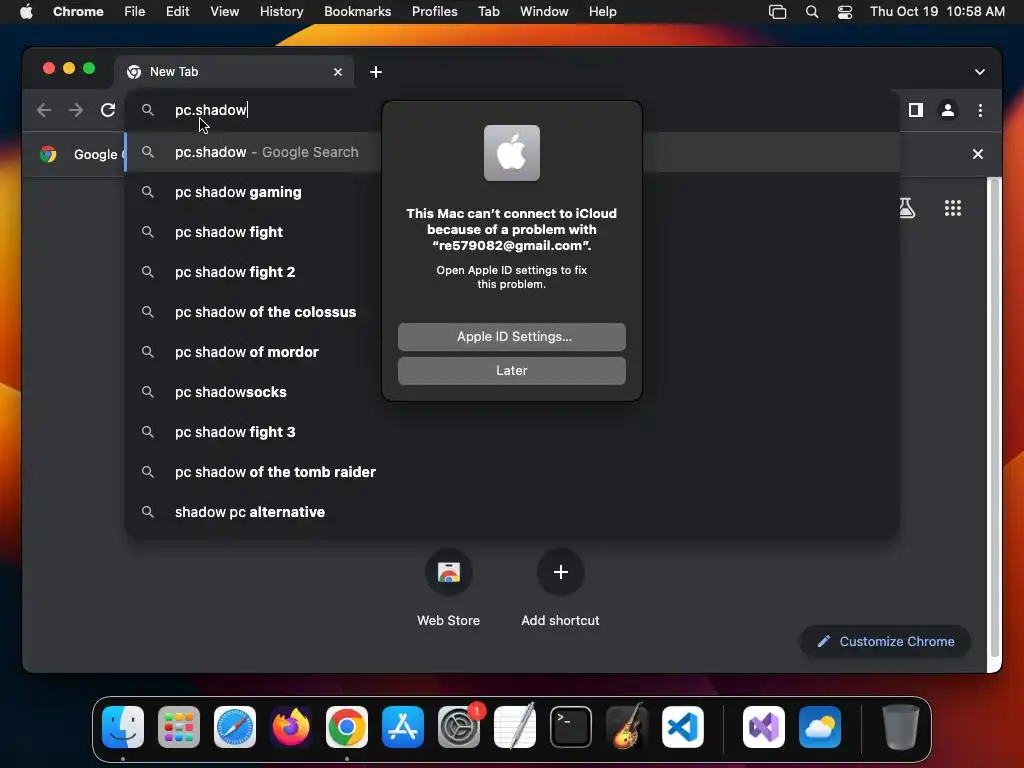Open the Google apps grid
Image resolution: width=1024 pixels, height=768 pixels.
953,208
